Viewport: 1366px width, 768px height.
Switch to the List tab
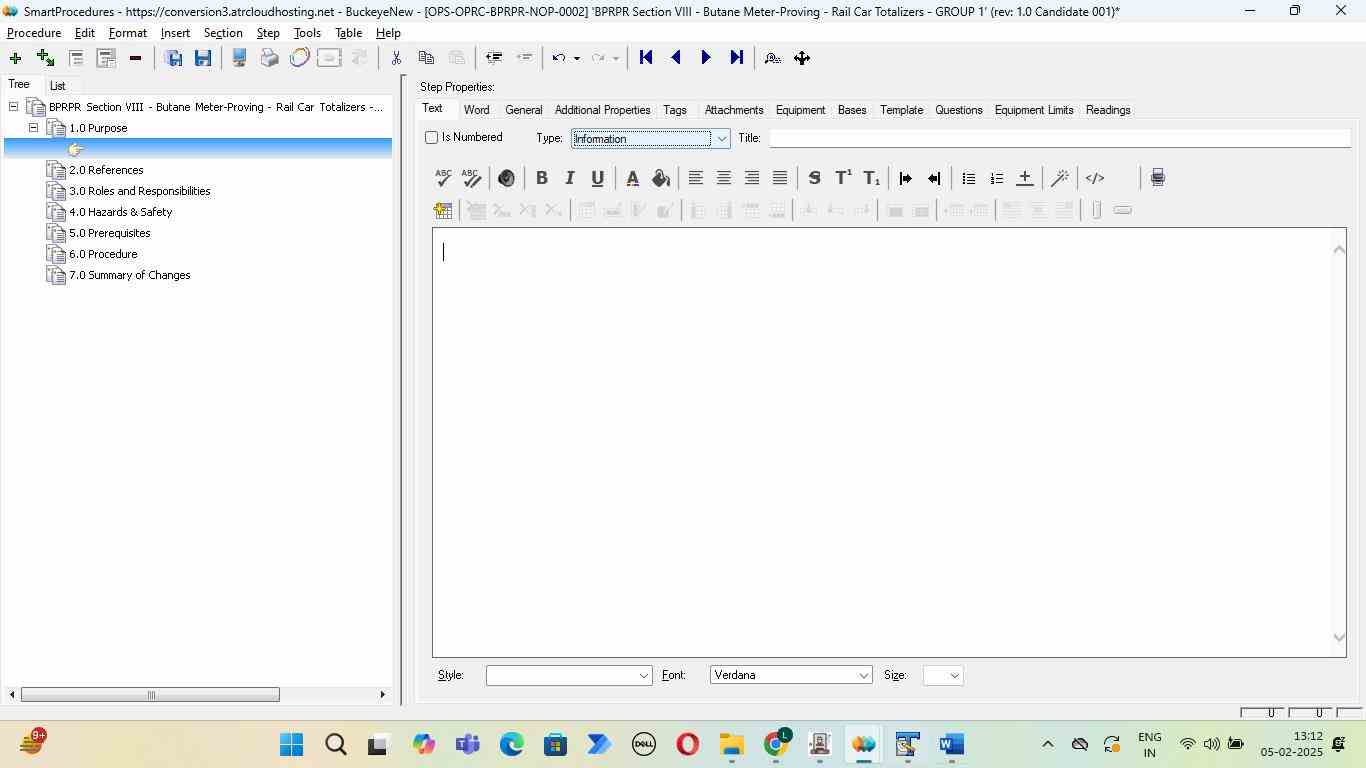pyautogui.click(x=58, y=86)
